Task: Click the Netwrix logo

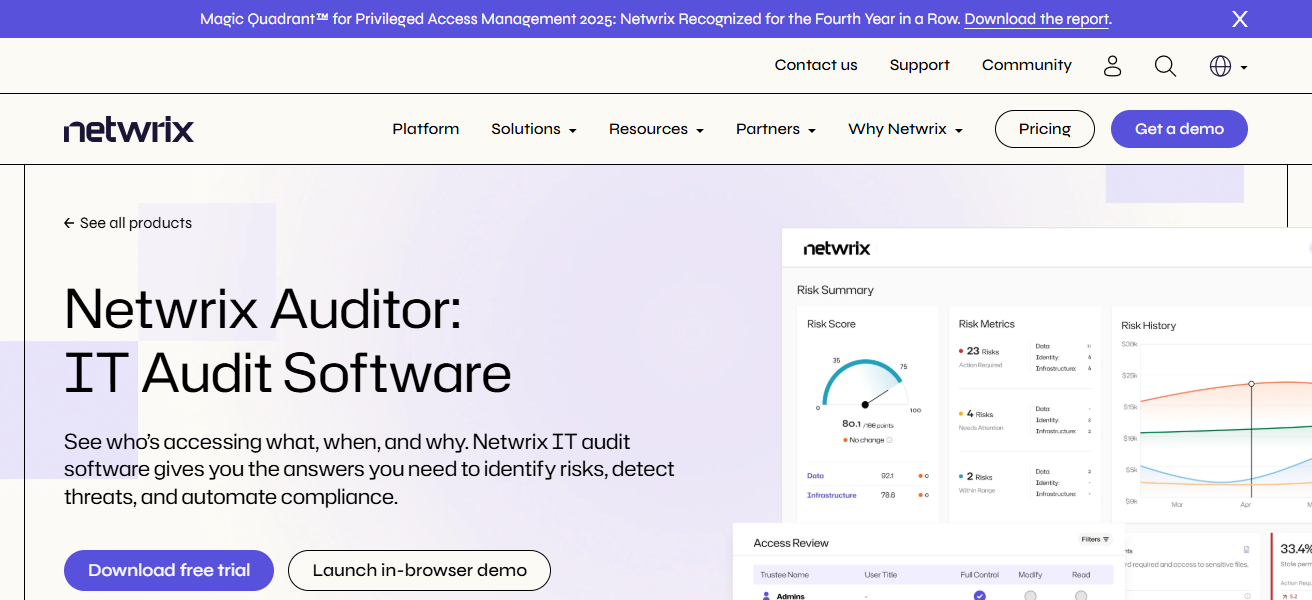Action: click(128, 128)
